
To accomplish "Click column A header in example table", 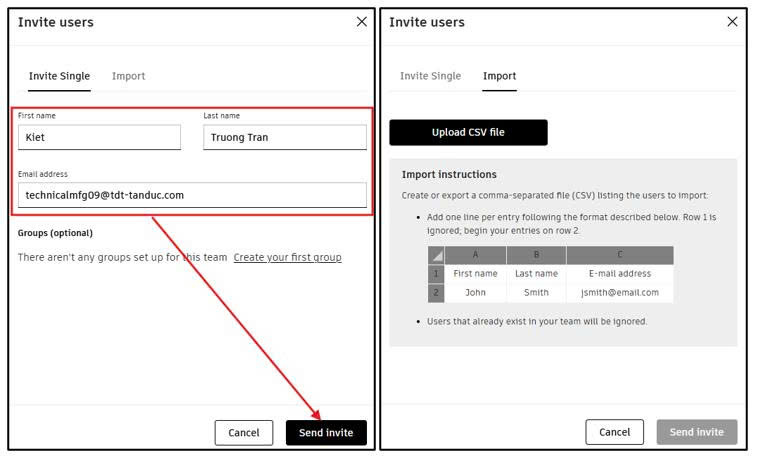I will 475,255.
